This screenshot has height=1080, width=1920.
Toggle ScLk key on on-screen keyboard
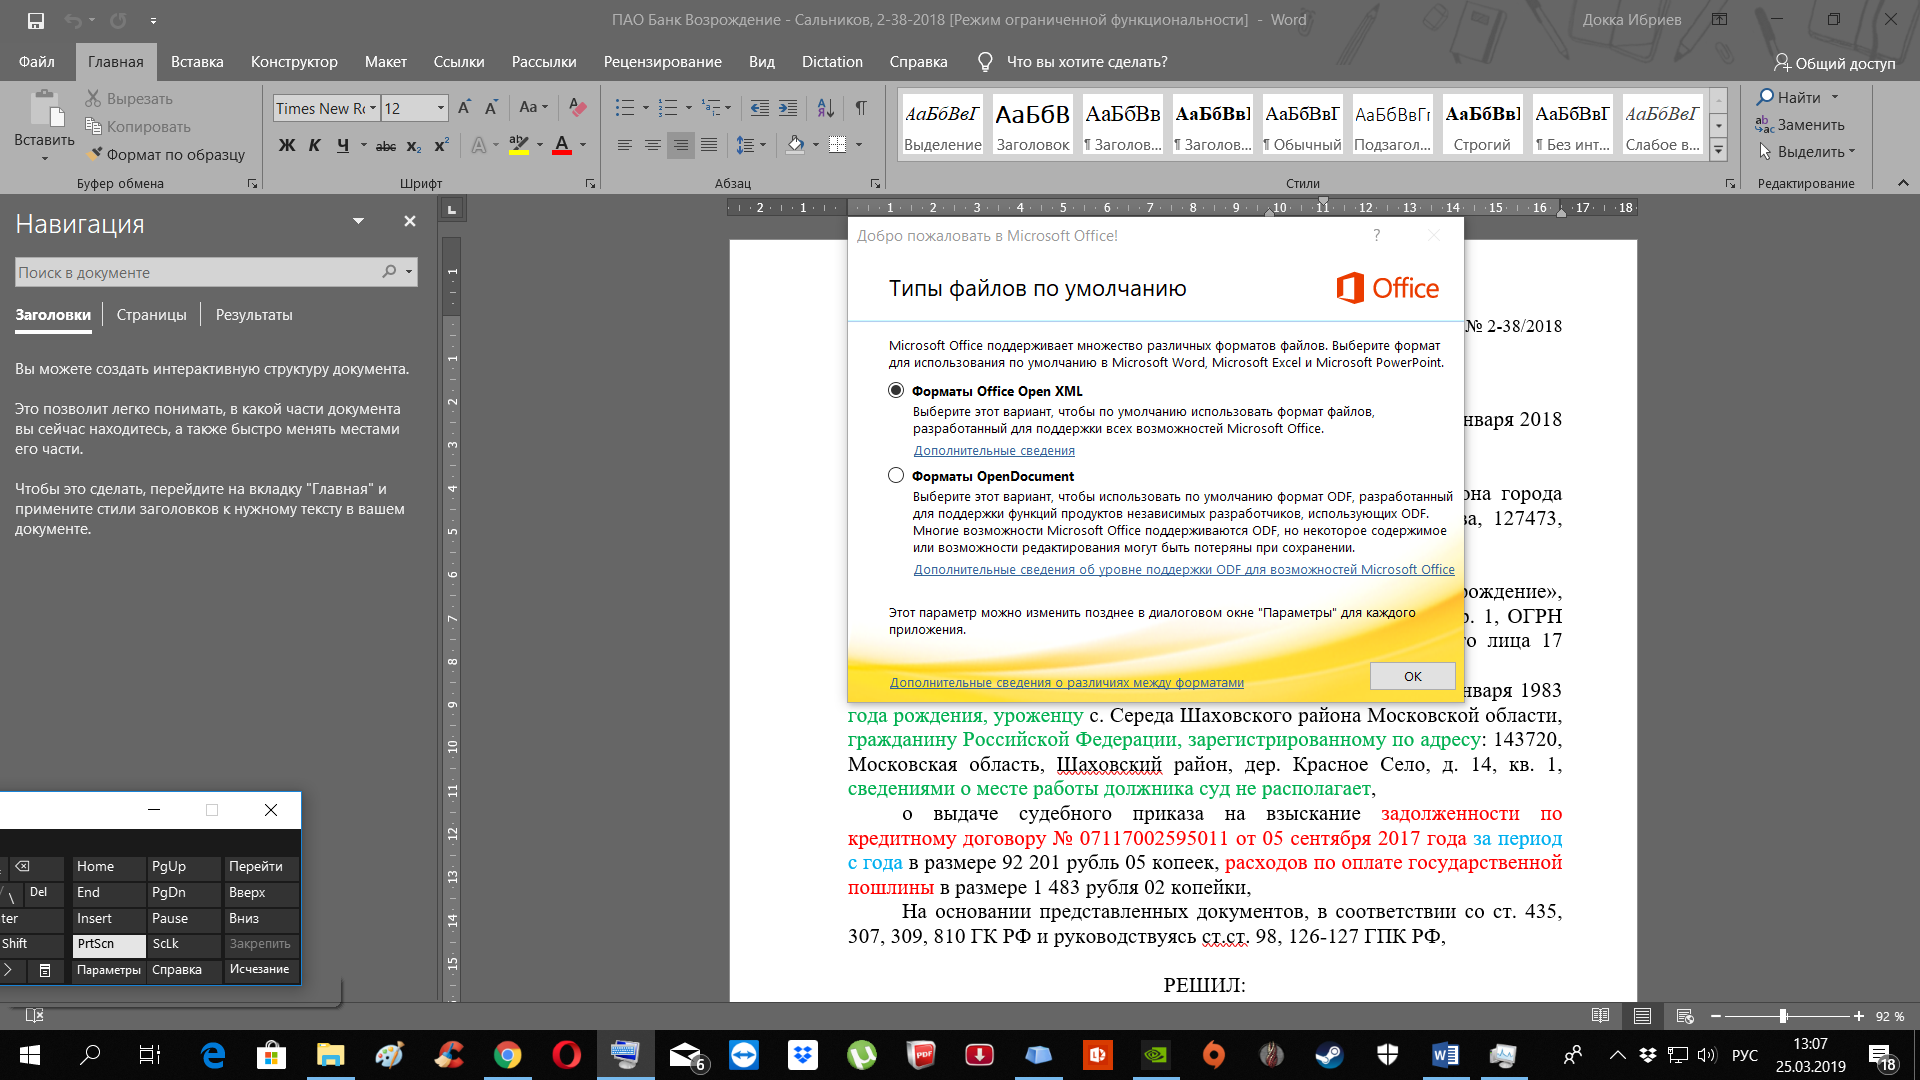point(185,944)
